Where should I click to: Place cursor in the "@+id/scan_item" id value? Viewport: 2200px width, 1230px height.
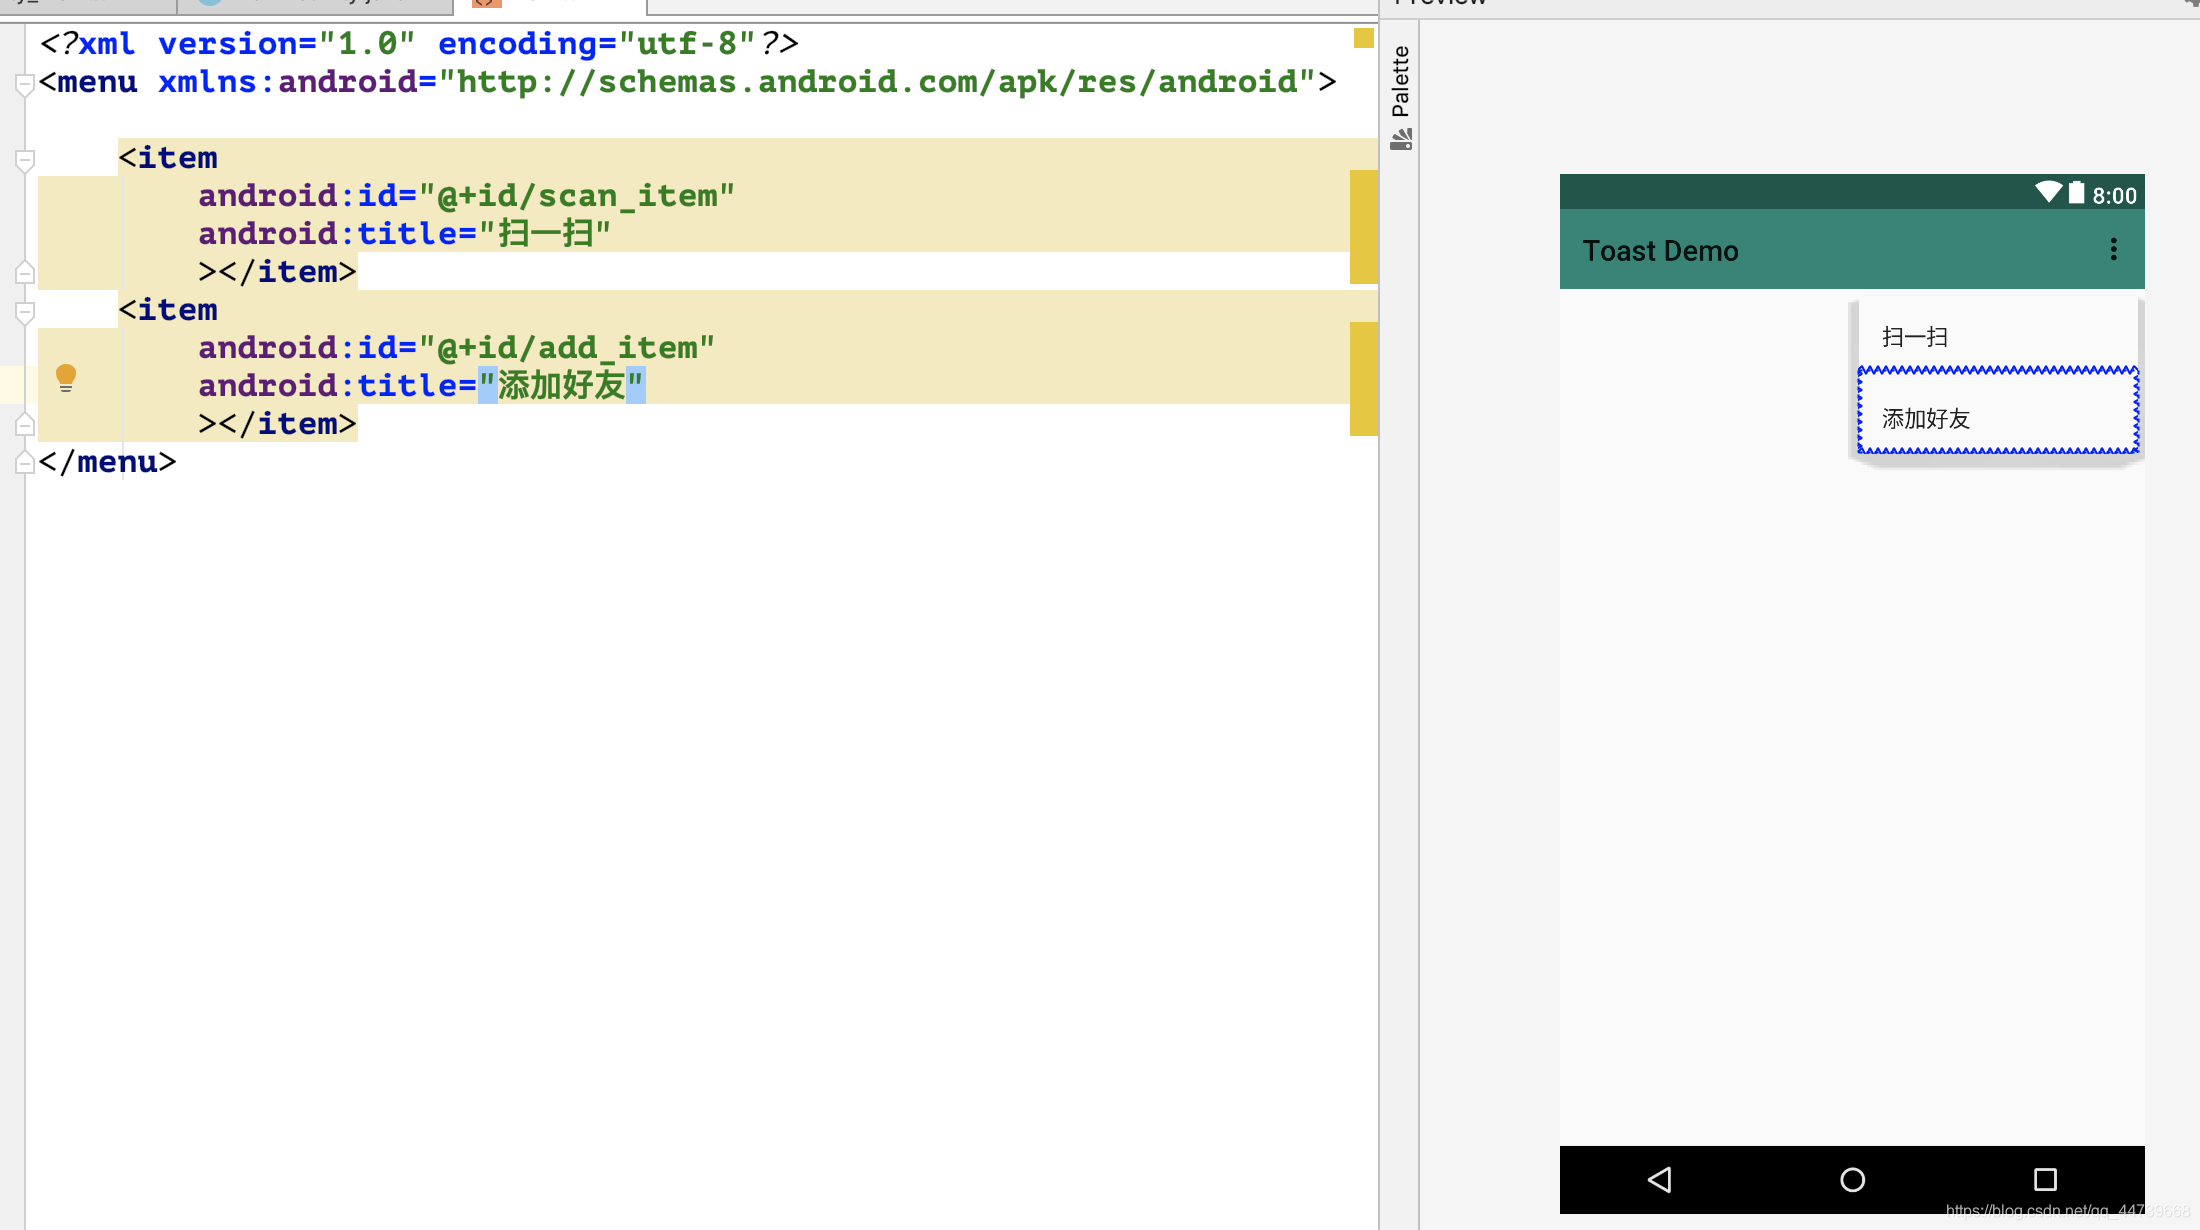click(x=577, y=196)
